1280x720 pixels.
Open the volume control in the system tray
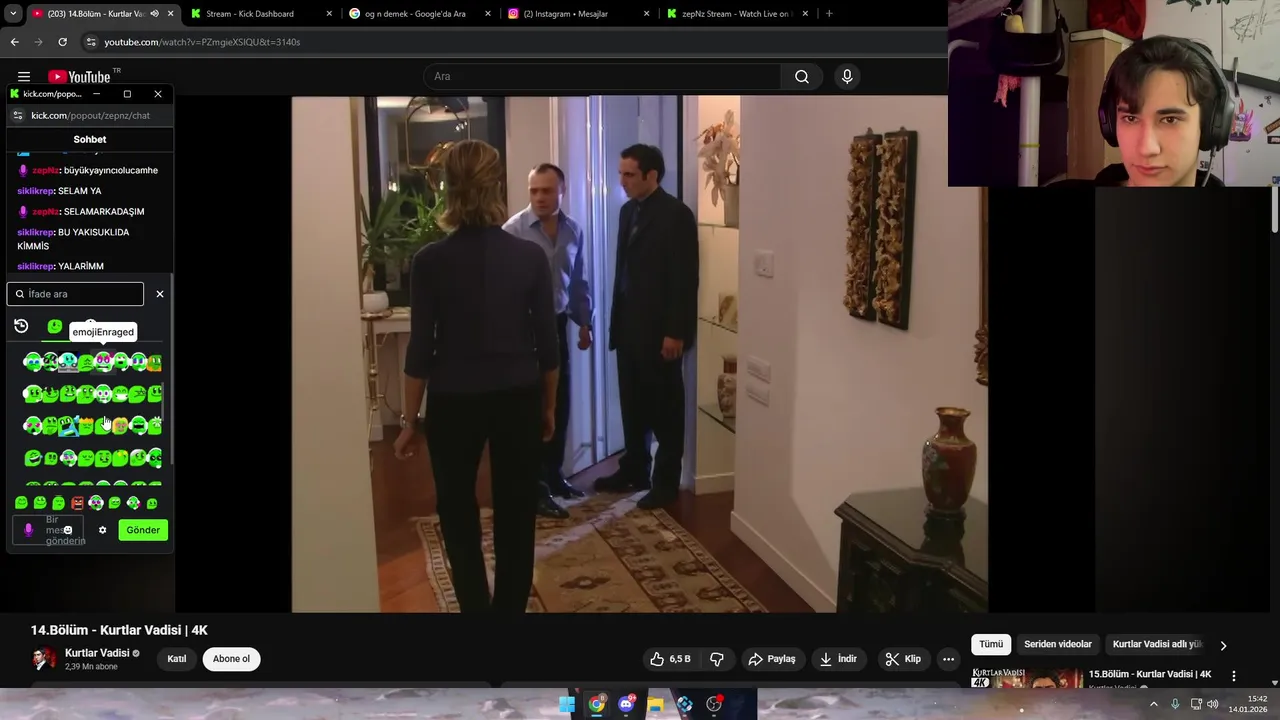tap(1212, 705)
